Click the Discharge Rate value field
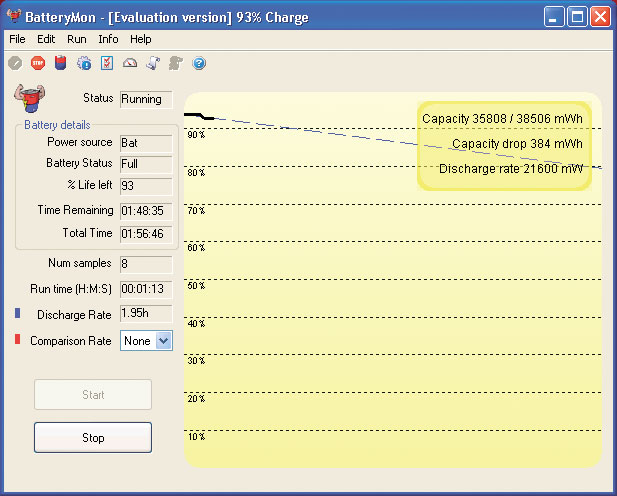 coord(146,314)
